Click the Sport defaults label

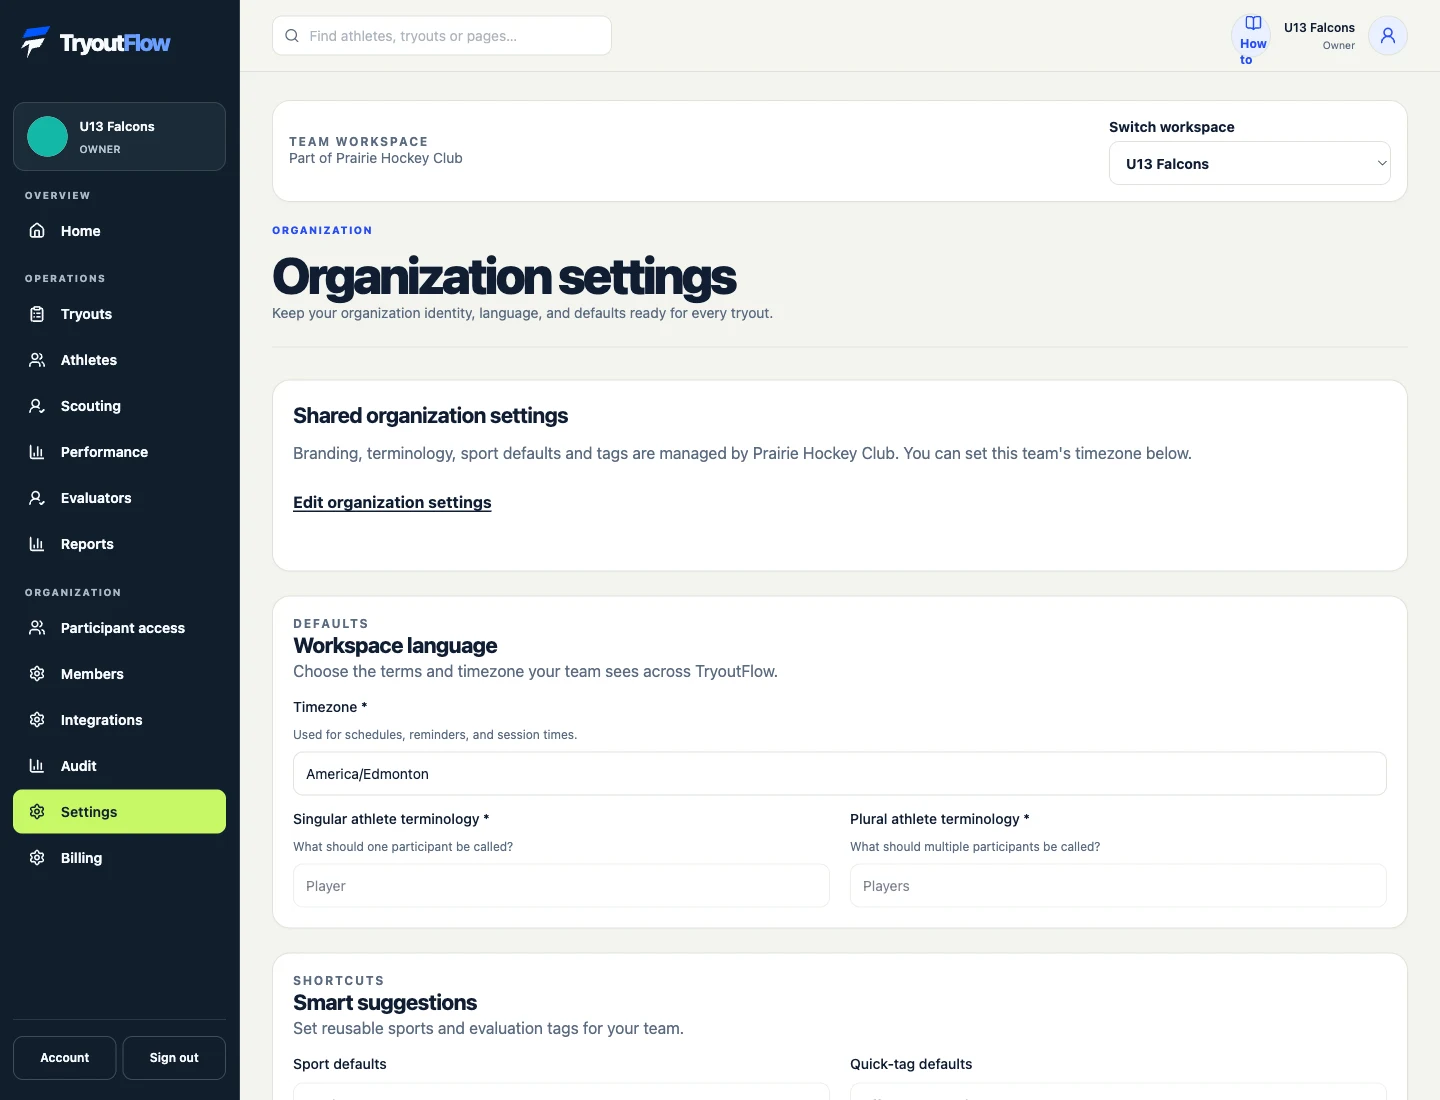(x=340, y=1064)
